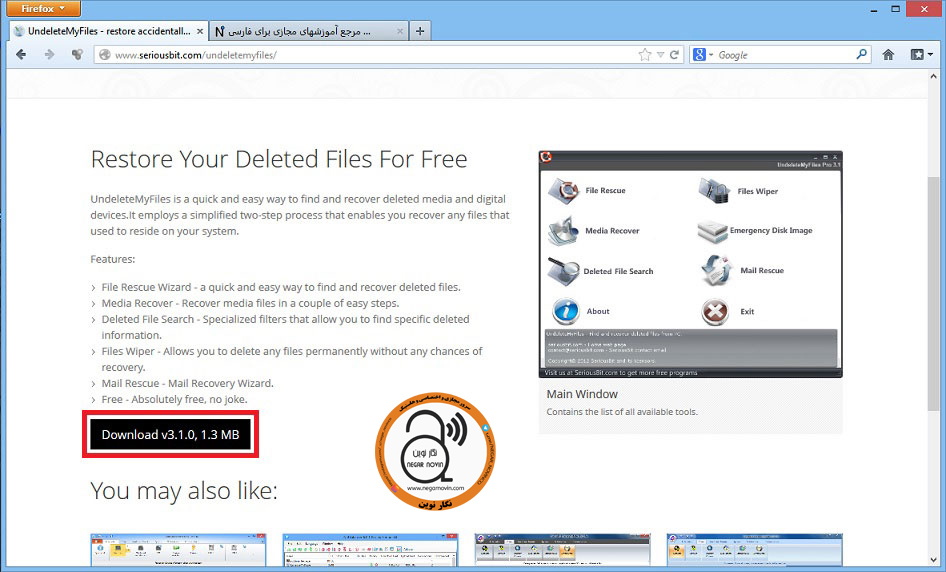Open the Firefox application menu button
Image resolution: width=946 pixels, height=572 pixels.
pos(43,8)
